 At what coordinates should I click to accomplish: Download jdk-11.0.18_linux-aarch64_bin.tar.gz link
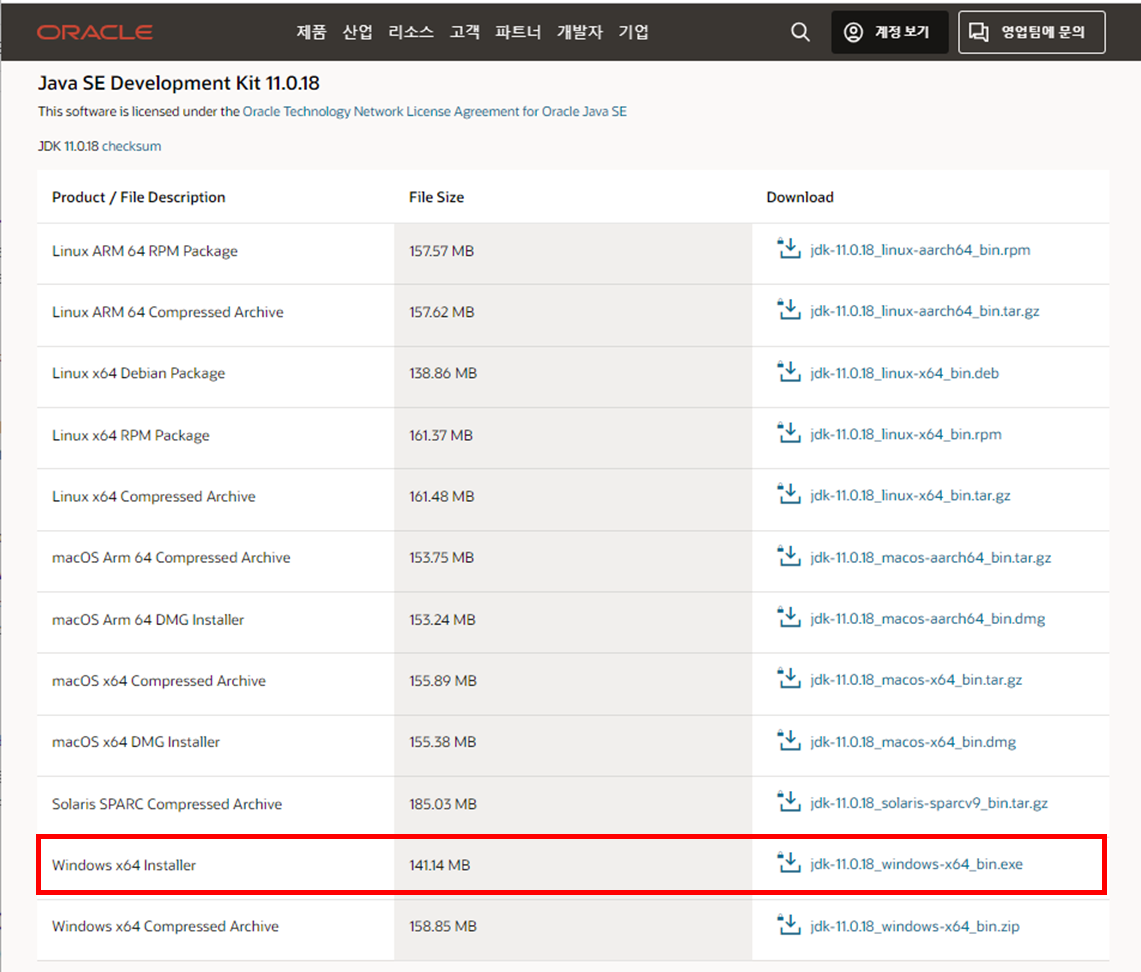point(924,311)
